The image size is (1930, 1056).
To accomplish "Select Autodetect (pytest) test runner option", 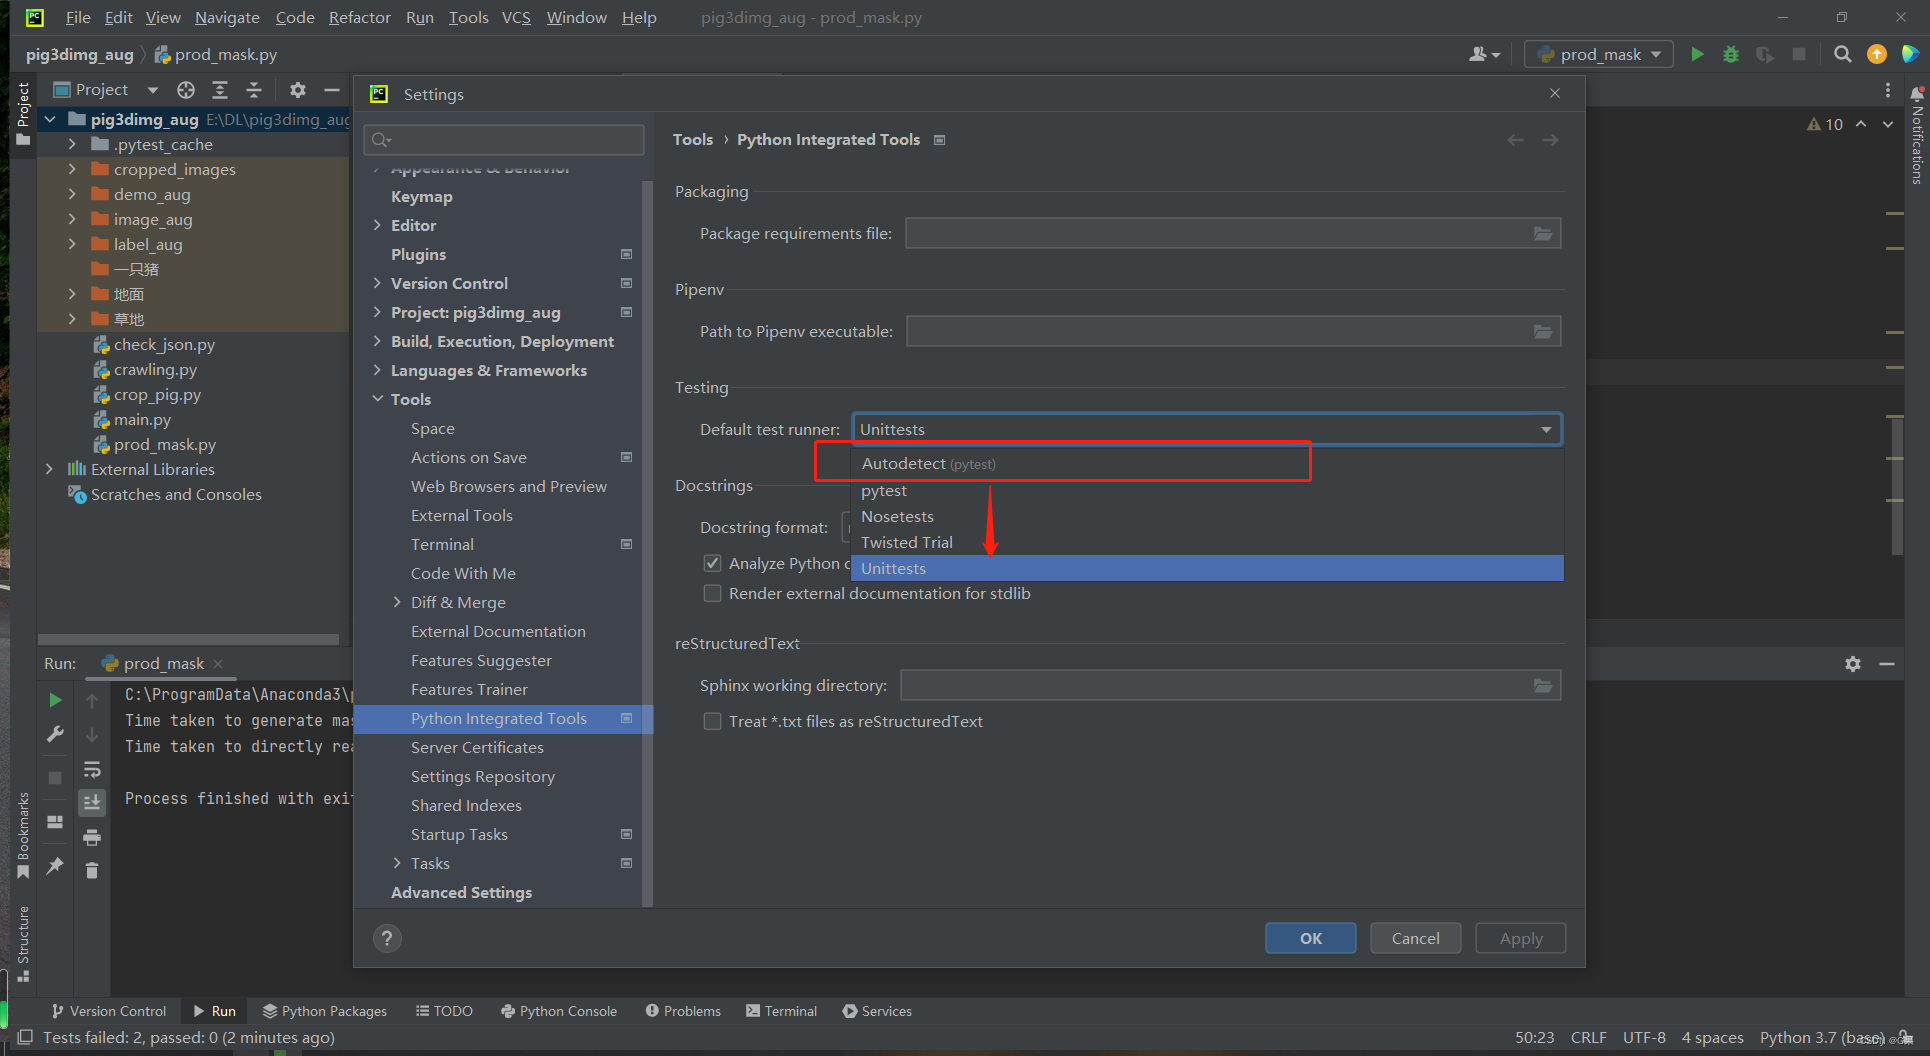I will [1207, 464].
